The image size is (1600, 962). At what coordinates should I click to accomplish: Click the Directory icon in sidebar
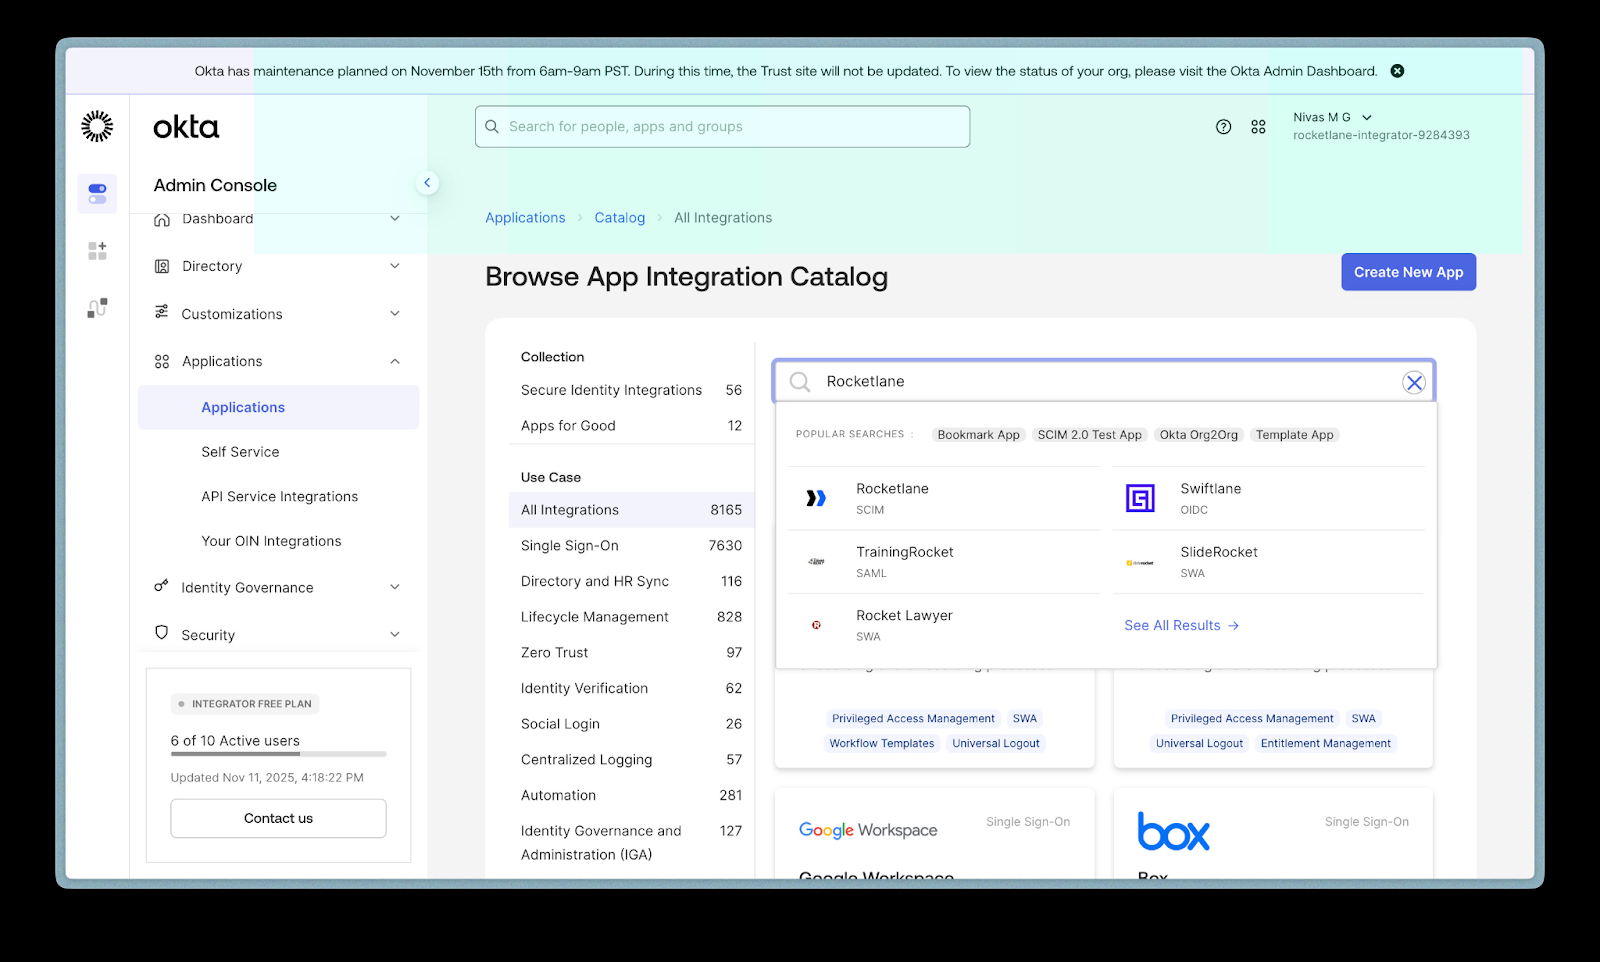click(162, 266)
